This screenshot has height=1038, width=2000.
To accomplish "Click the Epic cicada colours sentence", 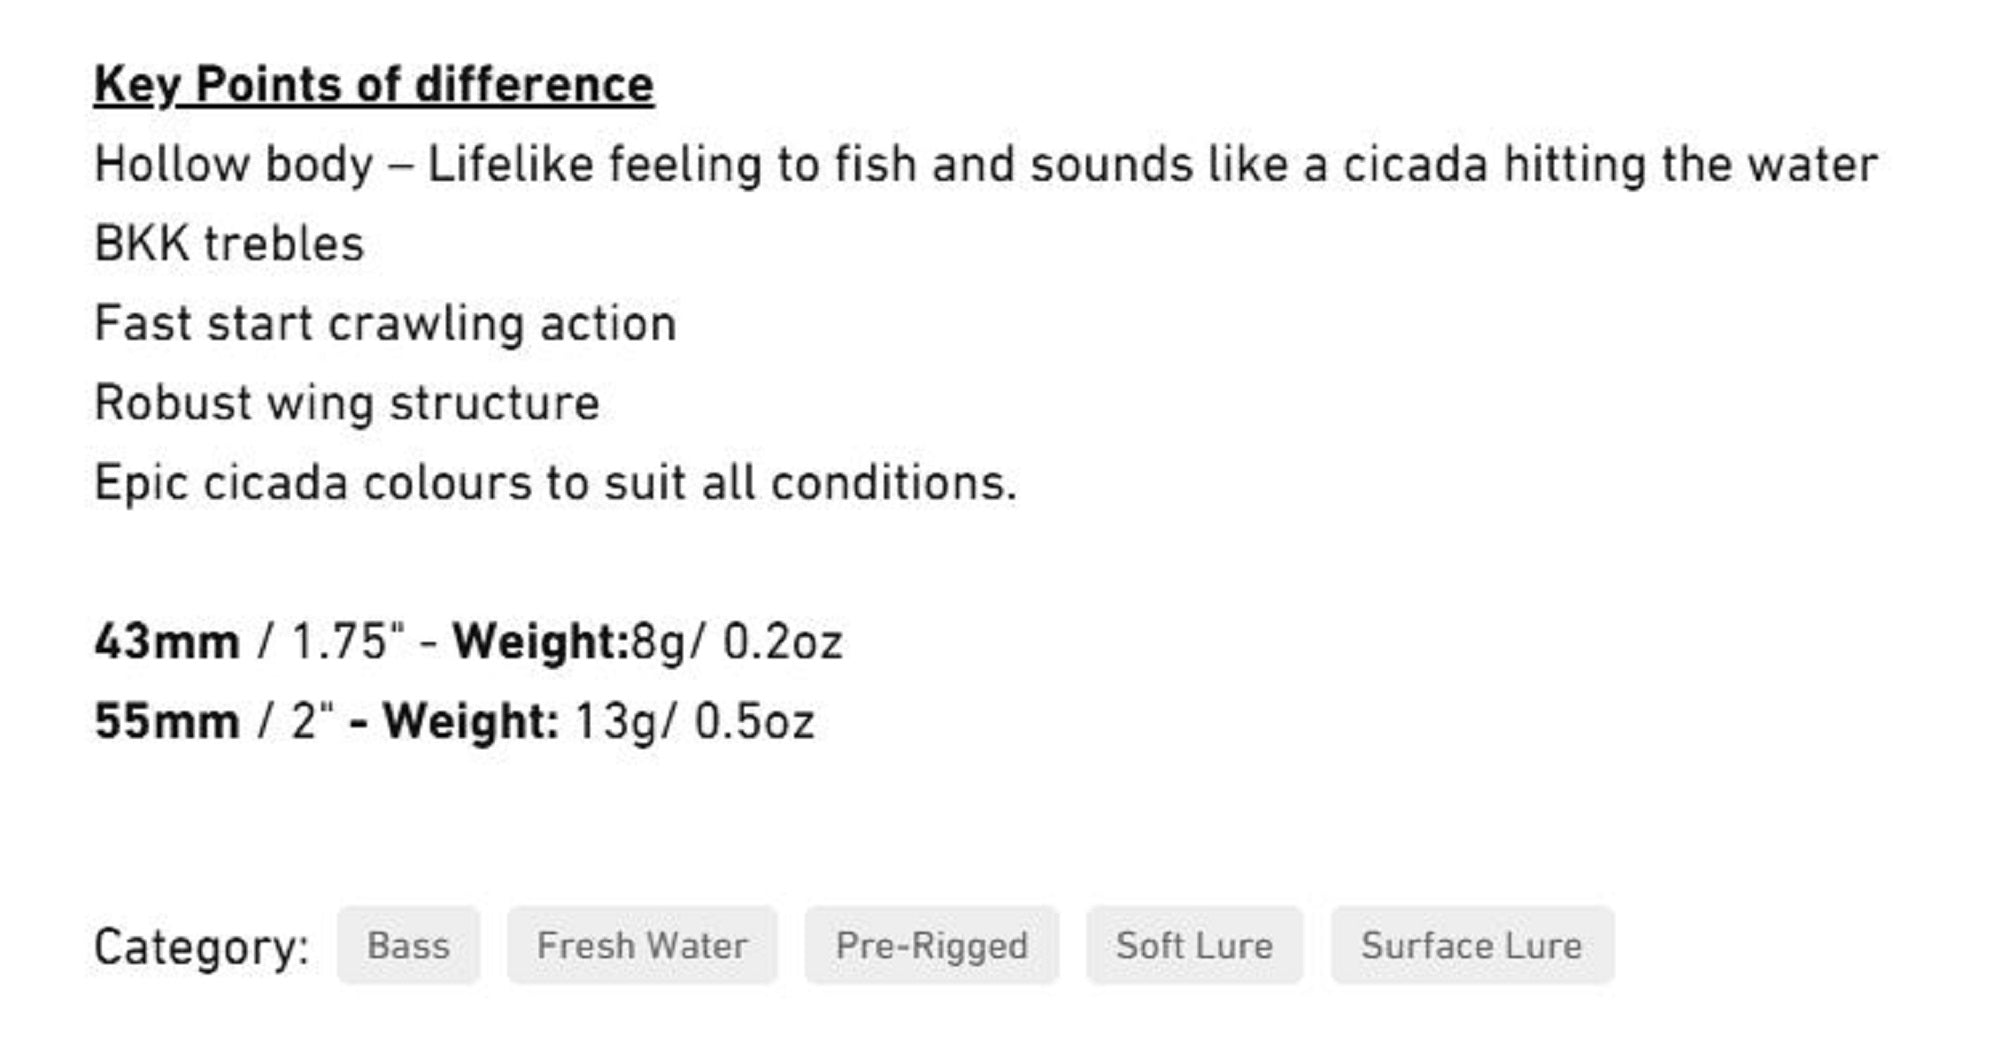I will point(555,483).
